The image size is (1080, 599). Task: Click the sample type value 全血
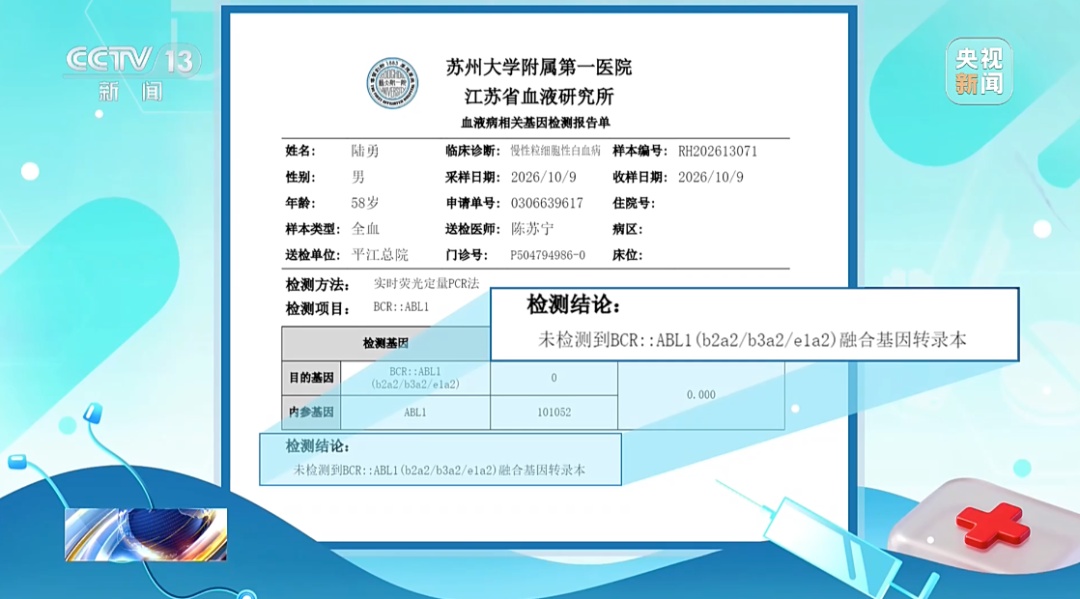click(365, 229)
